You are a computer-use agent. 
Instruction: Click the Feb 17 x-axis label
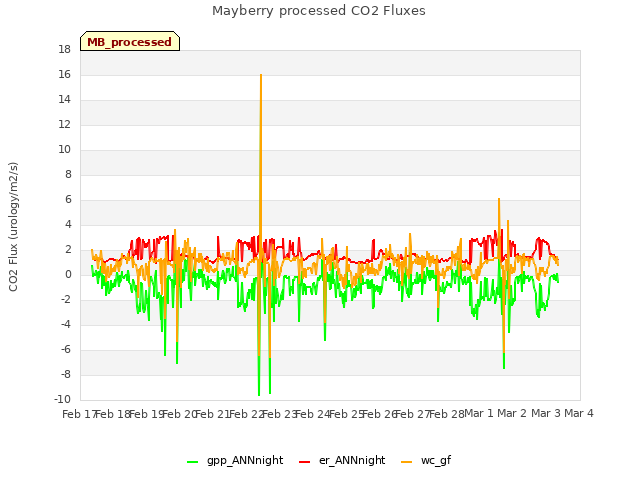79,414
